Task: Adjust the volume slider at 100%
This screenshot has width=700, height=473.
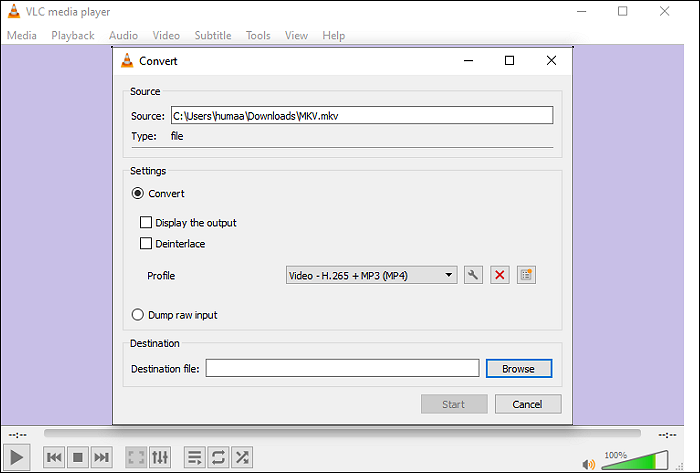Action: point(632,462)
